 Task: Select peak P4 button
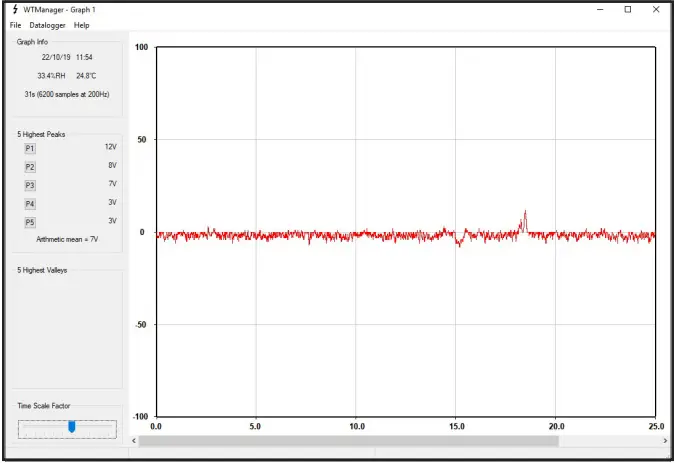click(30, 204)
